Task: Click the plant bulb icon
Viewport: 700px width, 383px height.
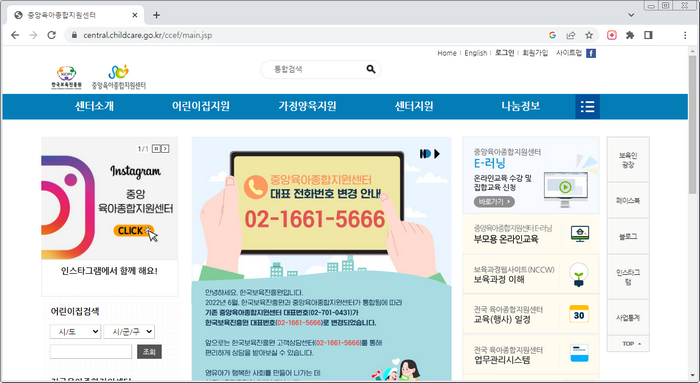Action: point(579,274)
